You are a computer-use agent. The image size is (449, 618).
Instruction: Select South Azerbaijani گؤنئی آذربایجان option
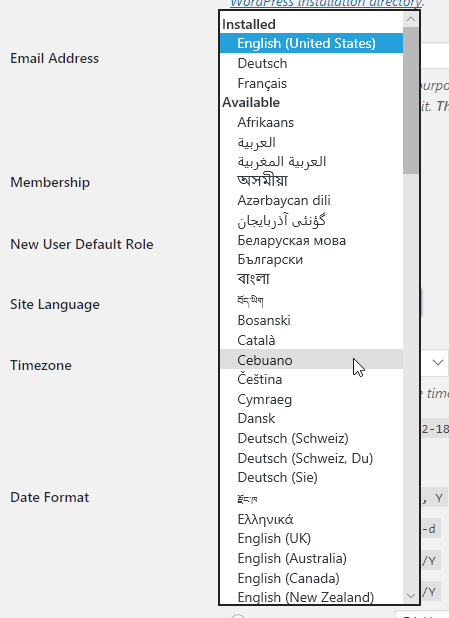[x=311, y=221]
